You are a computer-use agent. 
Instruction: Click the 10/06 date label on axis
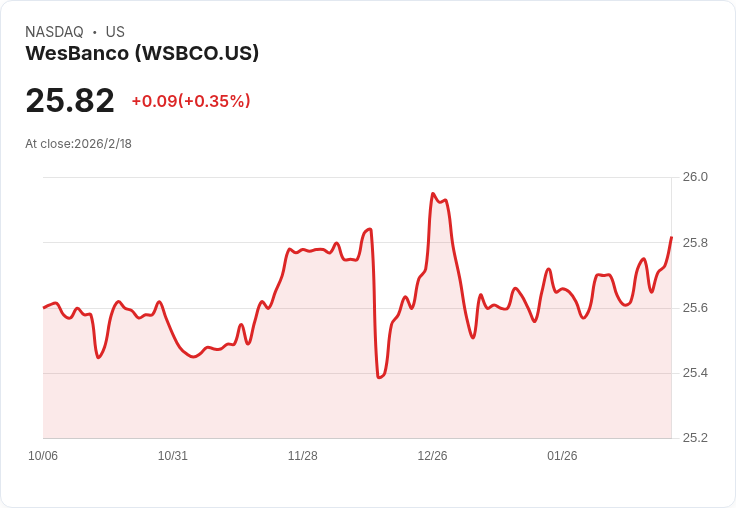pyautogui.click(x=43, y=456)
